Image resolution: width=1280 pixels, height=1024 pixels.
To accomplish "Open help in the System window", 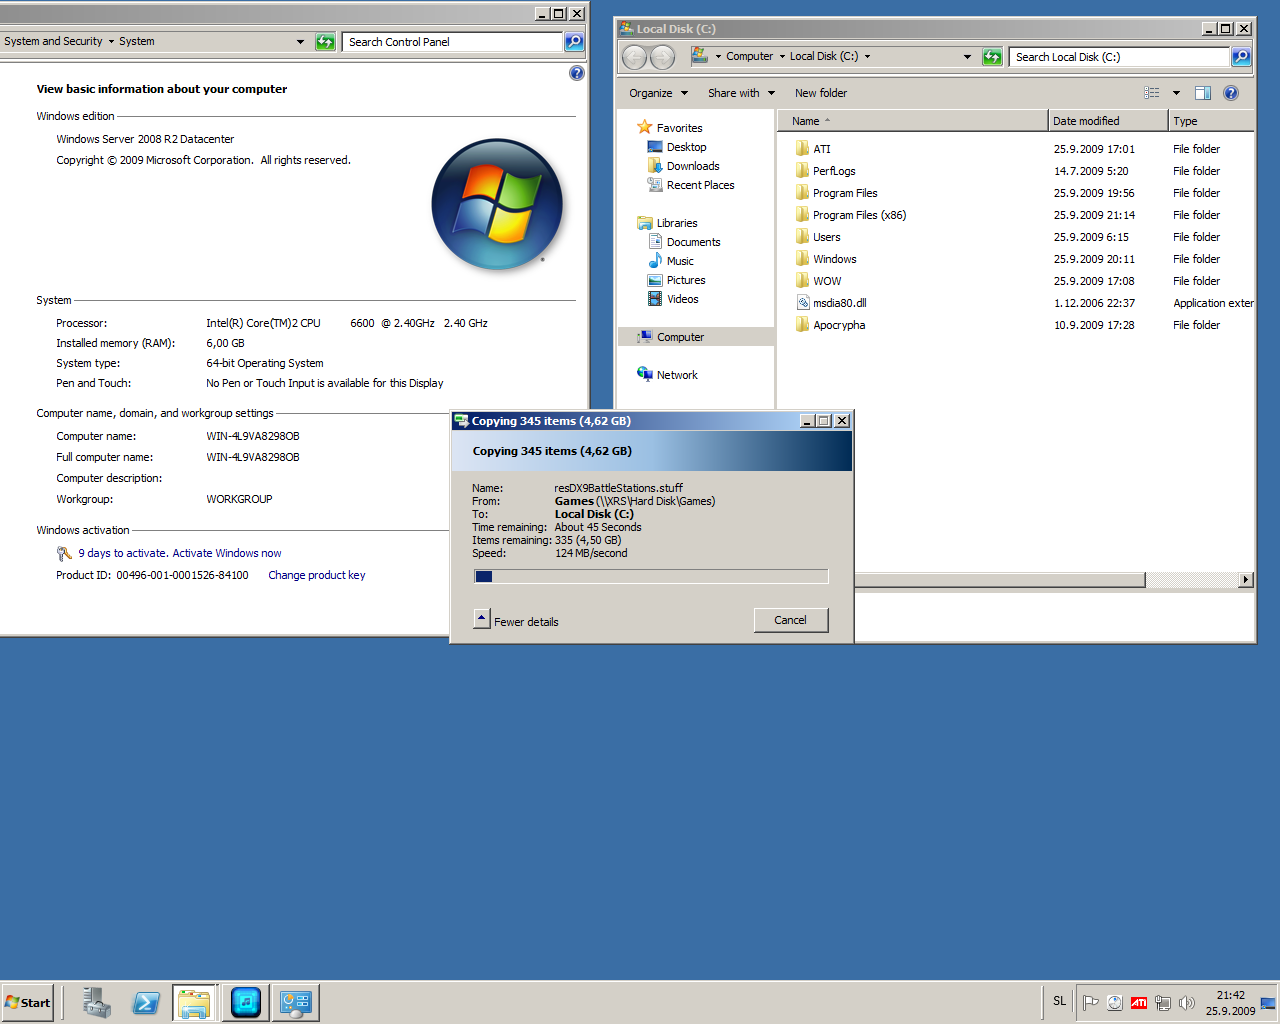I will pyautogui.click(x=577, y=73).
